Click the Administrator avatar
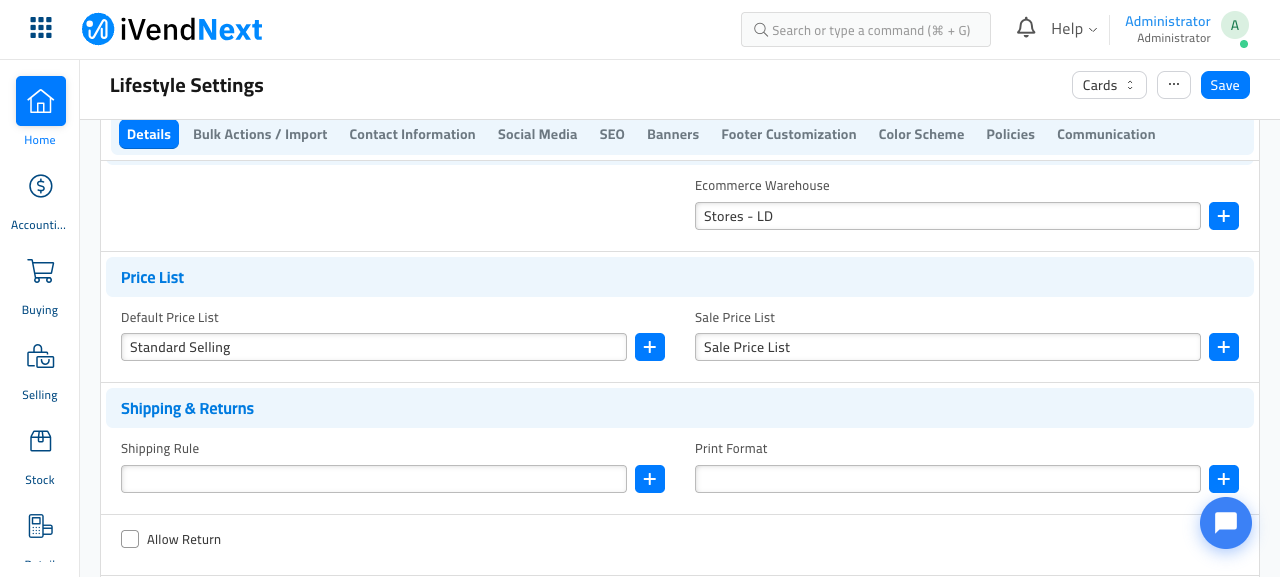 pyautogui.click(x=1235, y=26)
